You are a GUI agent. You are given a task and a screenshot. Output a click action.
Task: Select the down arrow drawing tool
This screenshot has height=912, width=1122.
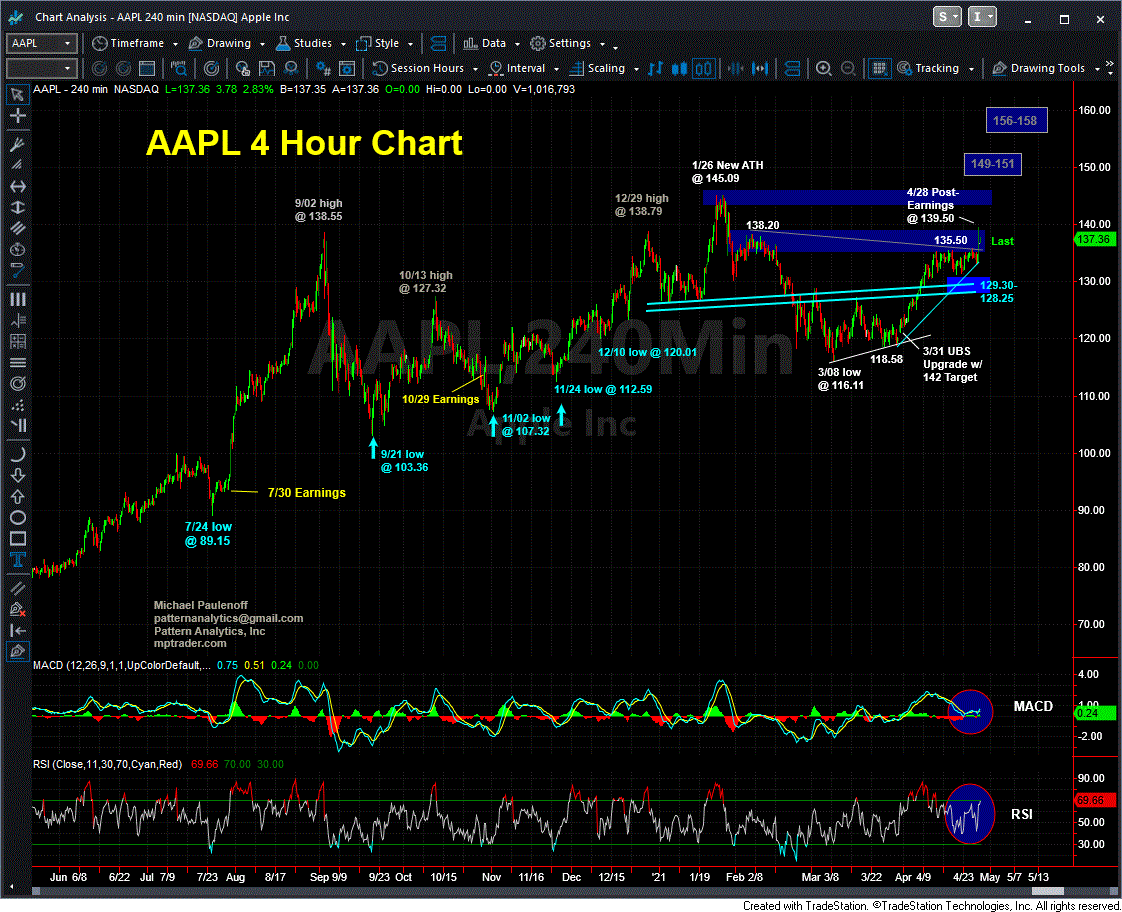tap(17, 475)
